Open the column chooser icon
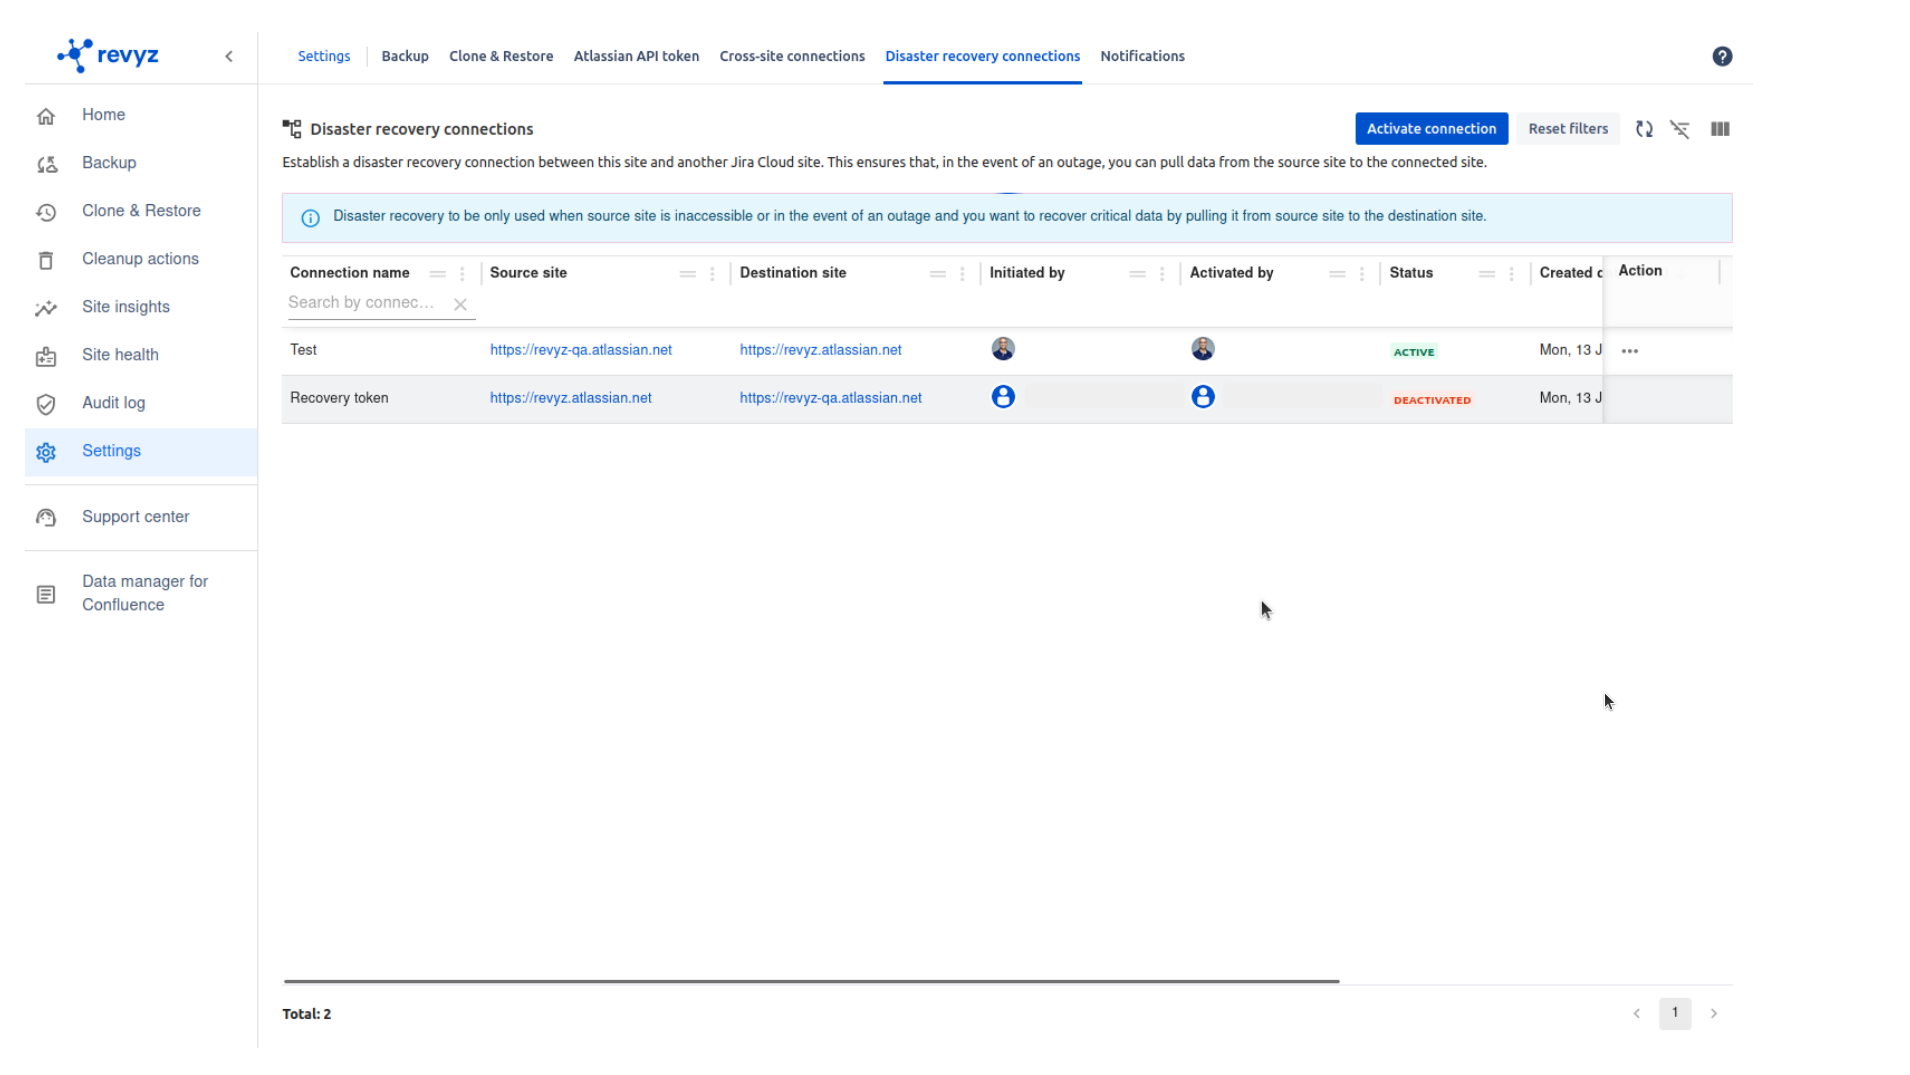 point(1719,129)
